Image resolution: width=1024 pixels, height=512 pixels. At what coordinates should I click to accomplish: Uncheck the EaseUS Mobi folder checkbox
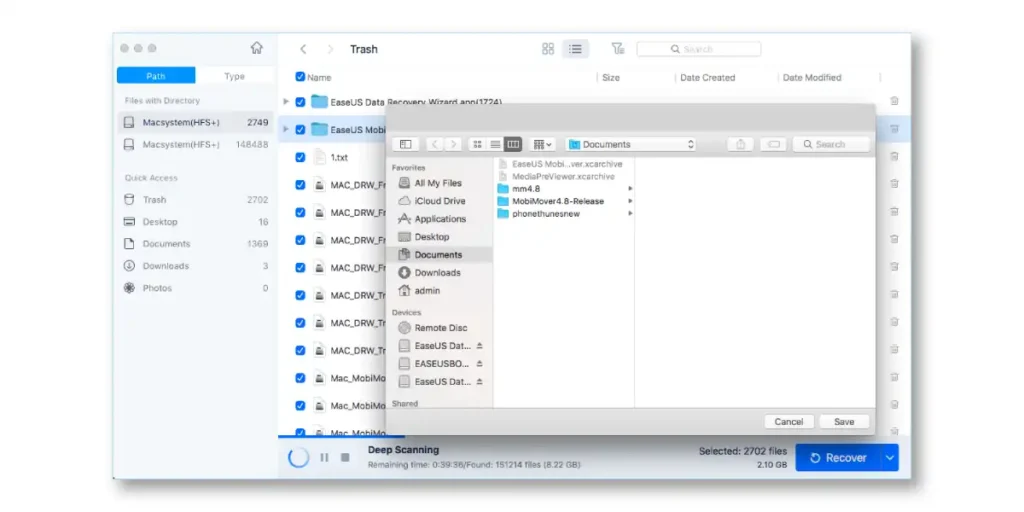(300, 129)
